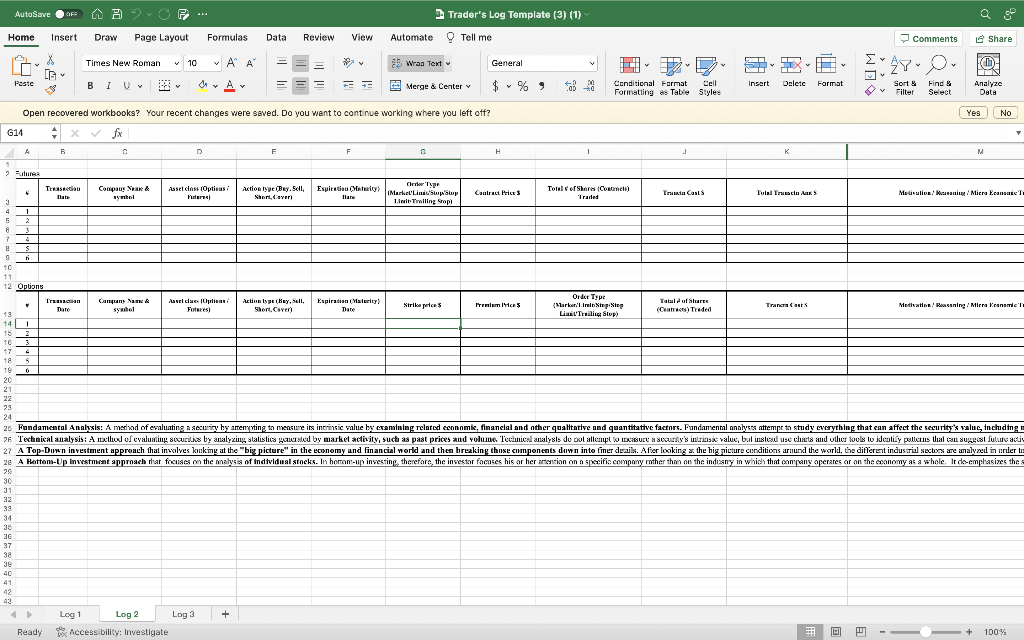
Task: Click the fill color highlight swatch
Action: (202, 86)
